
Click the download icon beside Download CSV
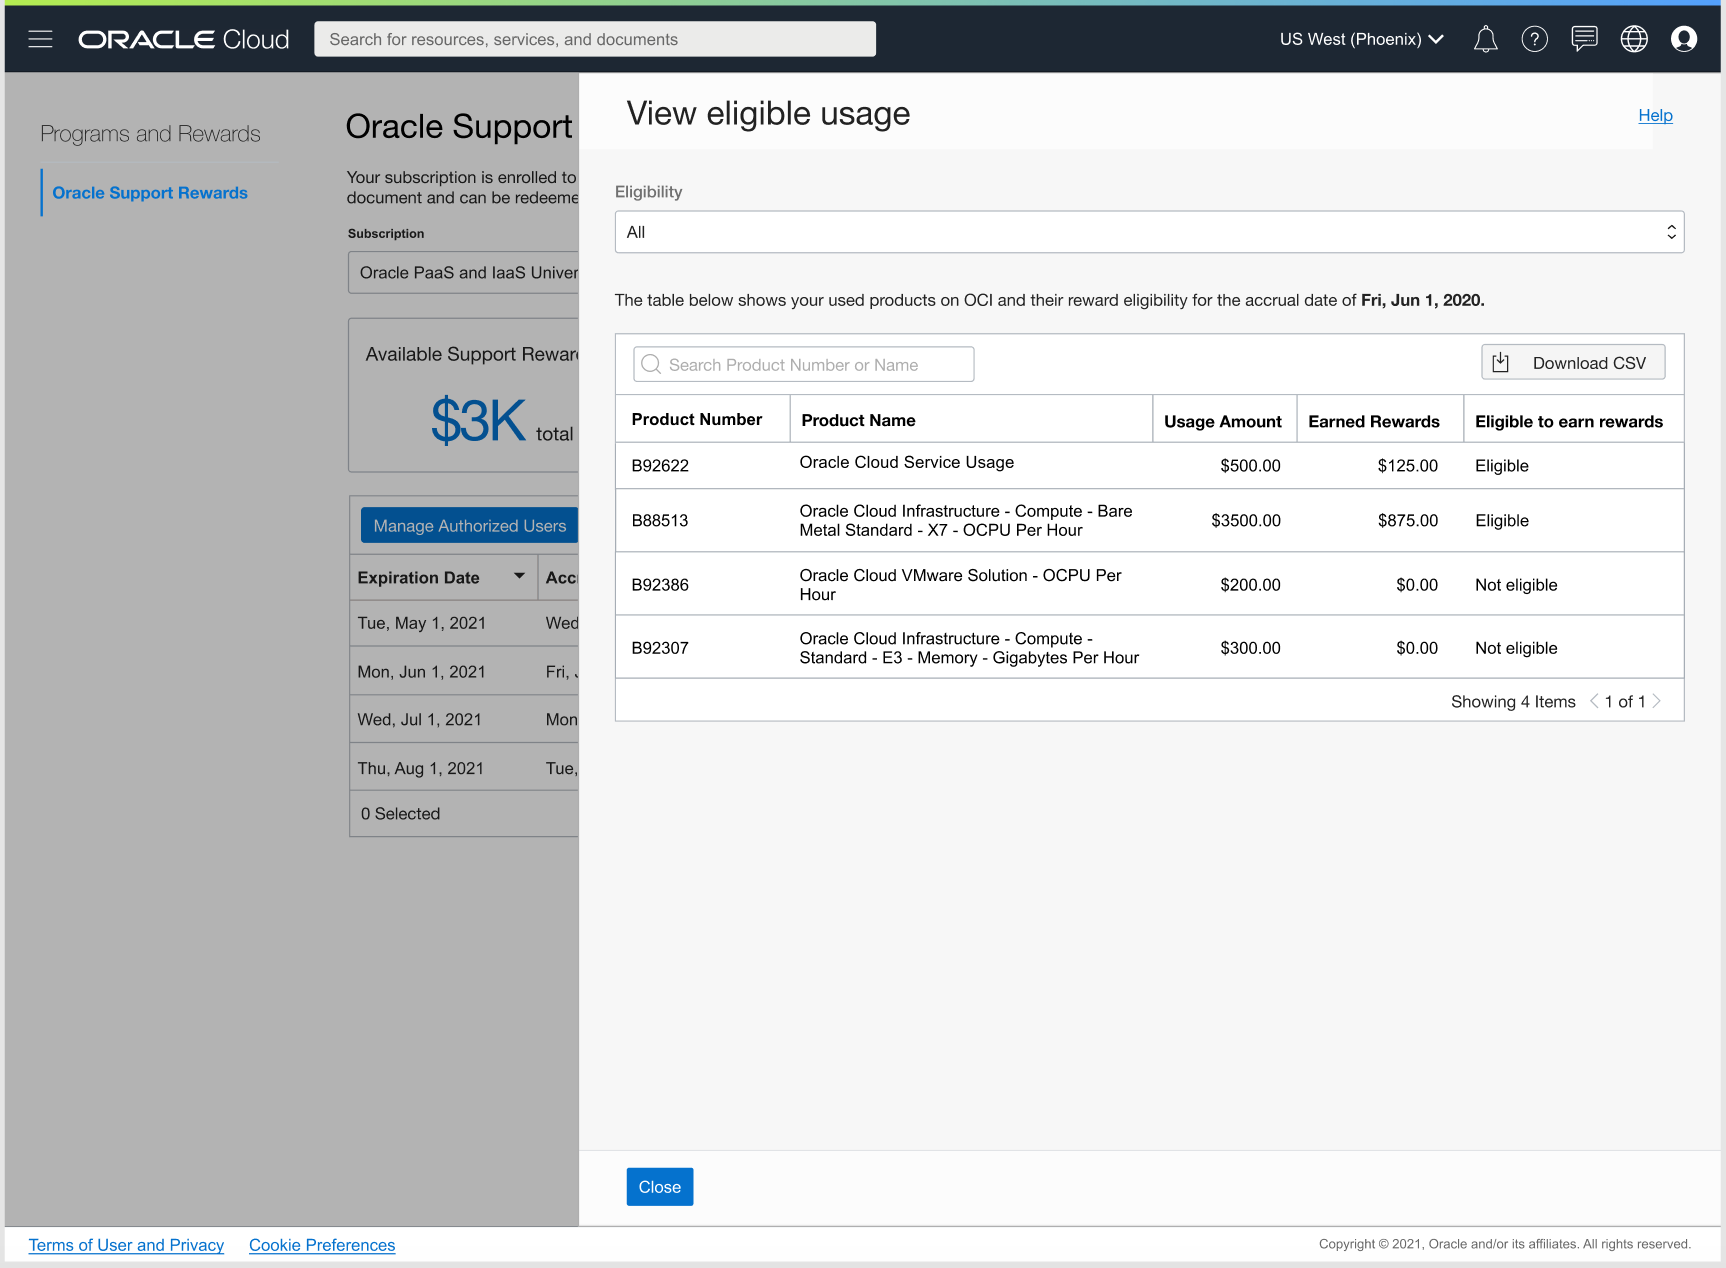click(x=1500, y=362)
